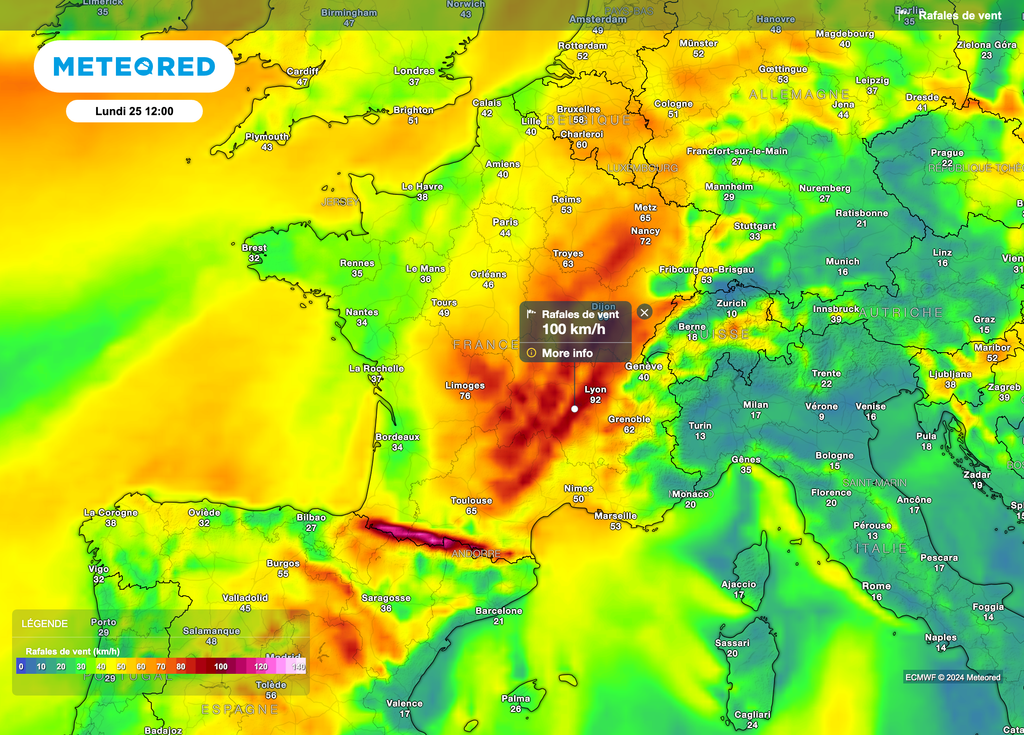Select the Genève 40 city label
Viewport: 1024px width, 735px height.
point(643,371)
